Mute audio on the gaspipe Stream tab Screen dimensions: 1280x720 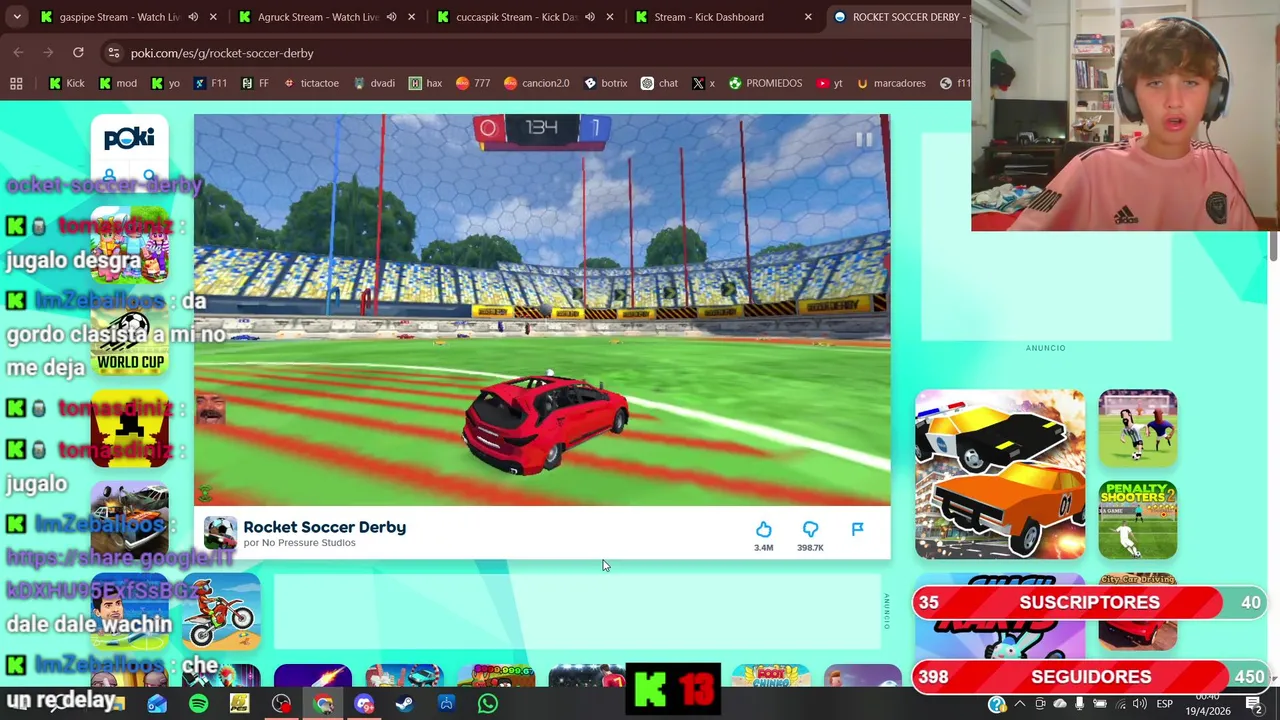click(193, 17)
